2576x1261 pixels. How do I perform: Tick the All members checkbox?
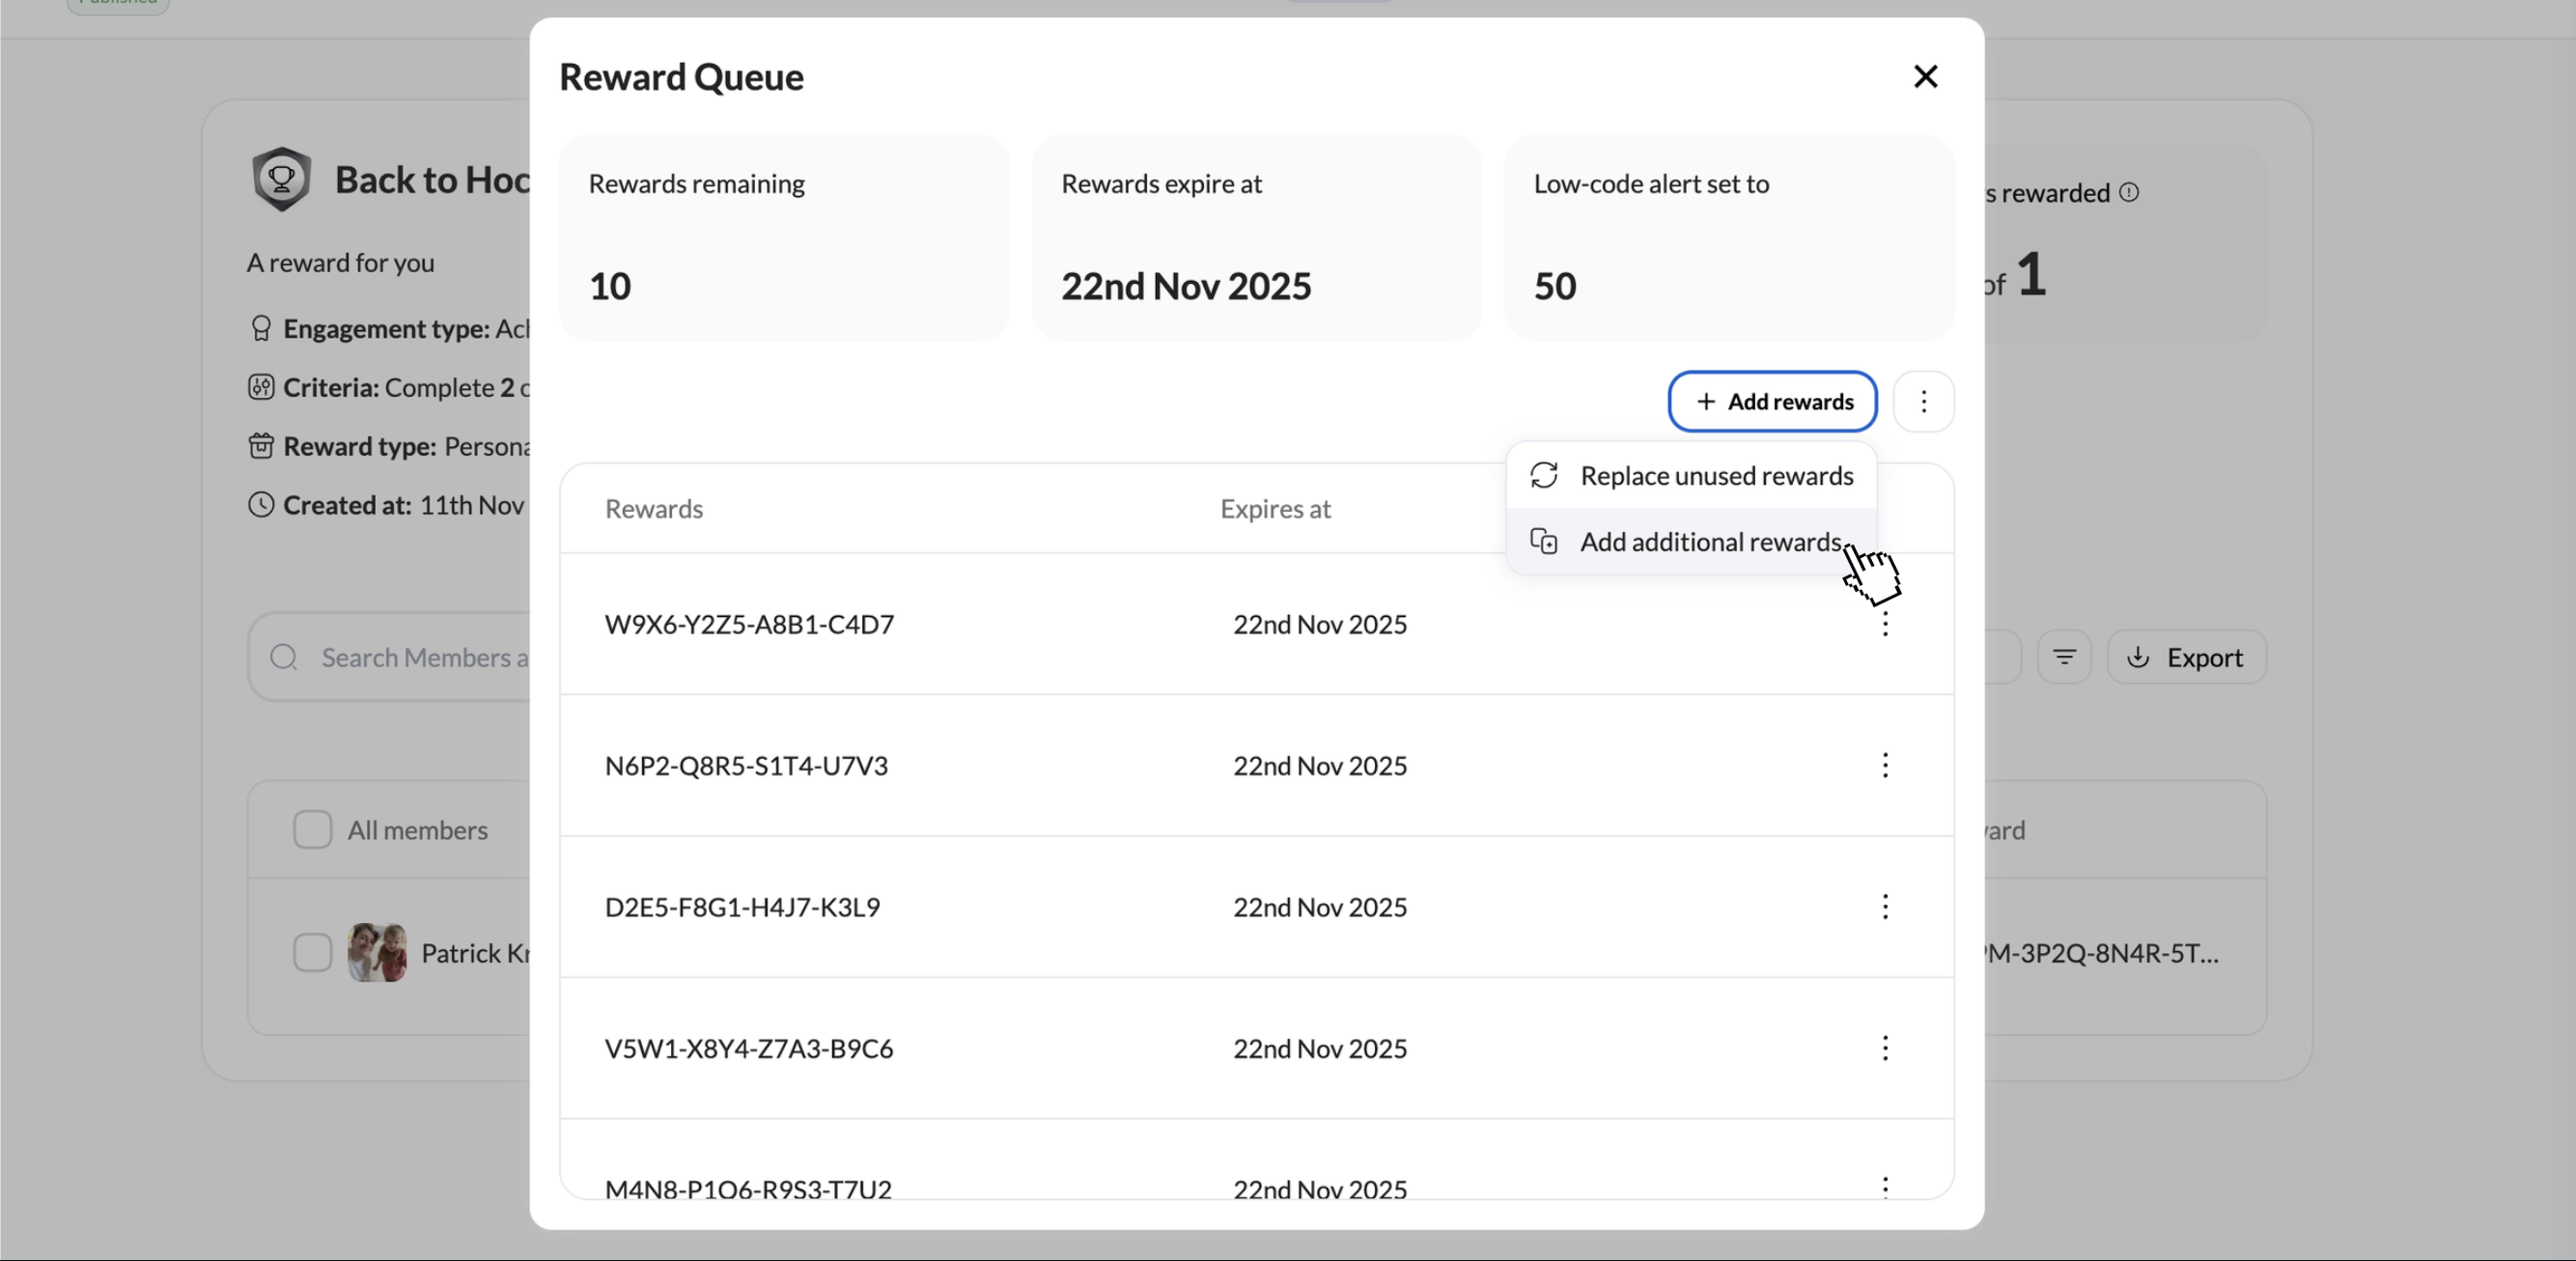pos(312,830)
